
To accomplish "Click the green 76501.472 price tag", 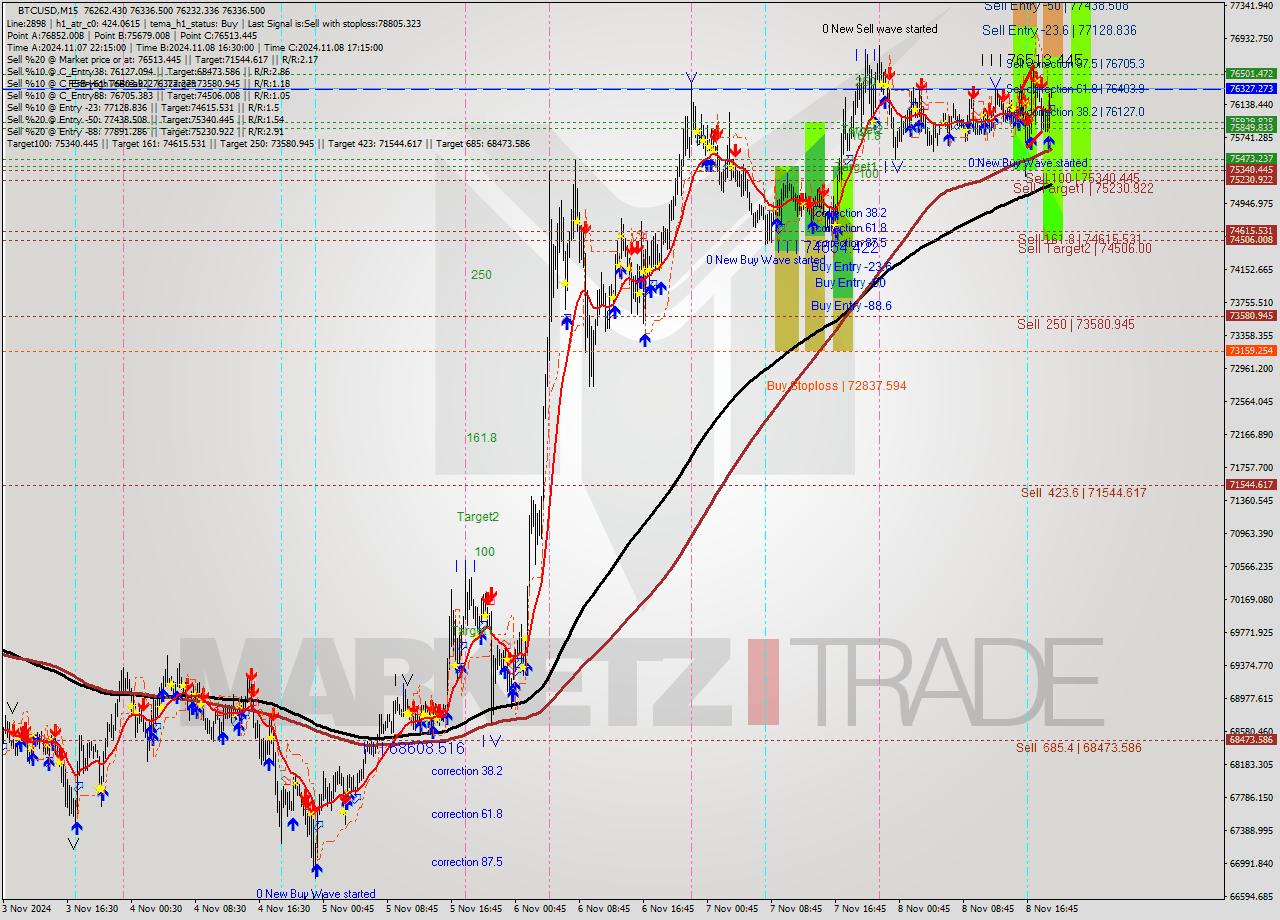I will pos(1250,73).
